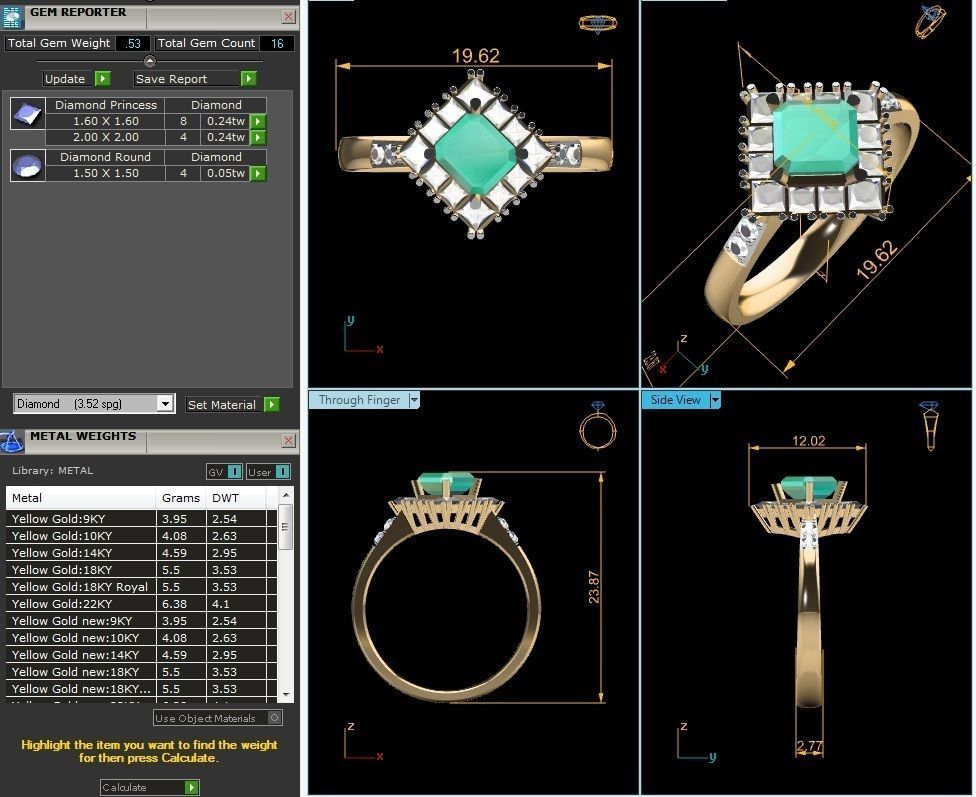Click the gem reporter slider handle
976x797 pixels.
pyautogui.click(x=149, y=60)
